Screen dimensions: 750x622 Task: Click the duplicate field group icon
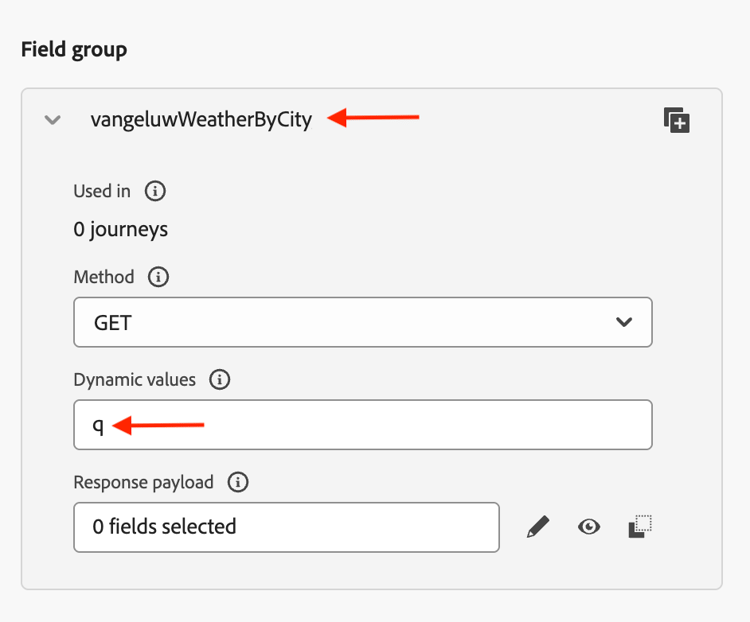[x=677, y=121]
